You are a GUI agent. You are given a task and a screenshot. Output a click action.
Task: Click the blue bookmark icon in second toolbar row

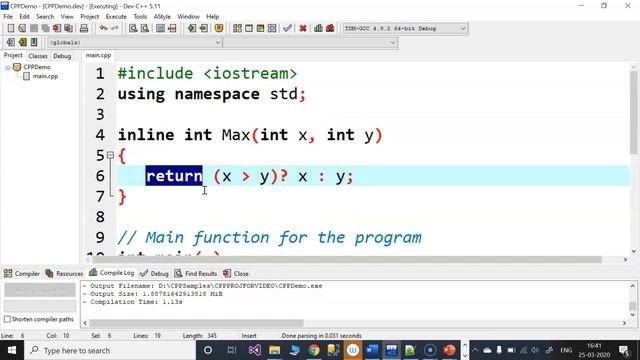pyautogui.click(x=34, y=42)
